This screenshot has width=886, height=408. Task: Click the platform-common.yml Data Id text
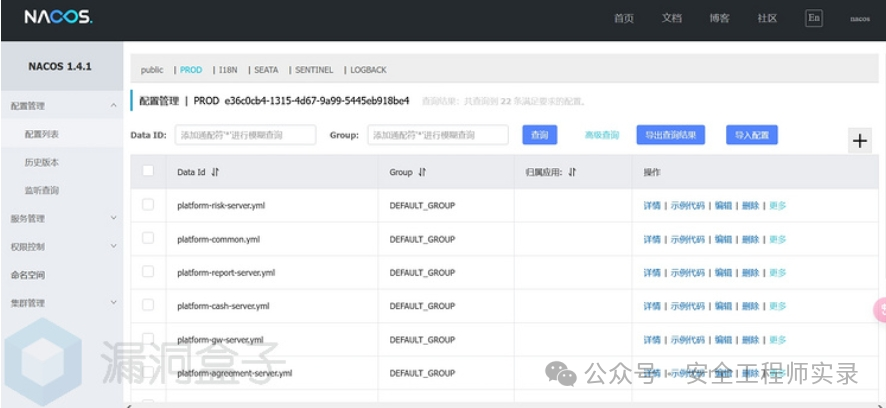(218, 240)
